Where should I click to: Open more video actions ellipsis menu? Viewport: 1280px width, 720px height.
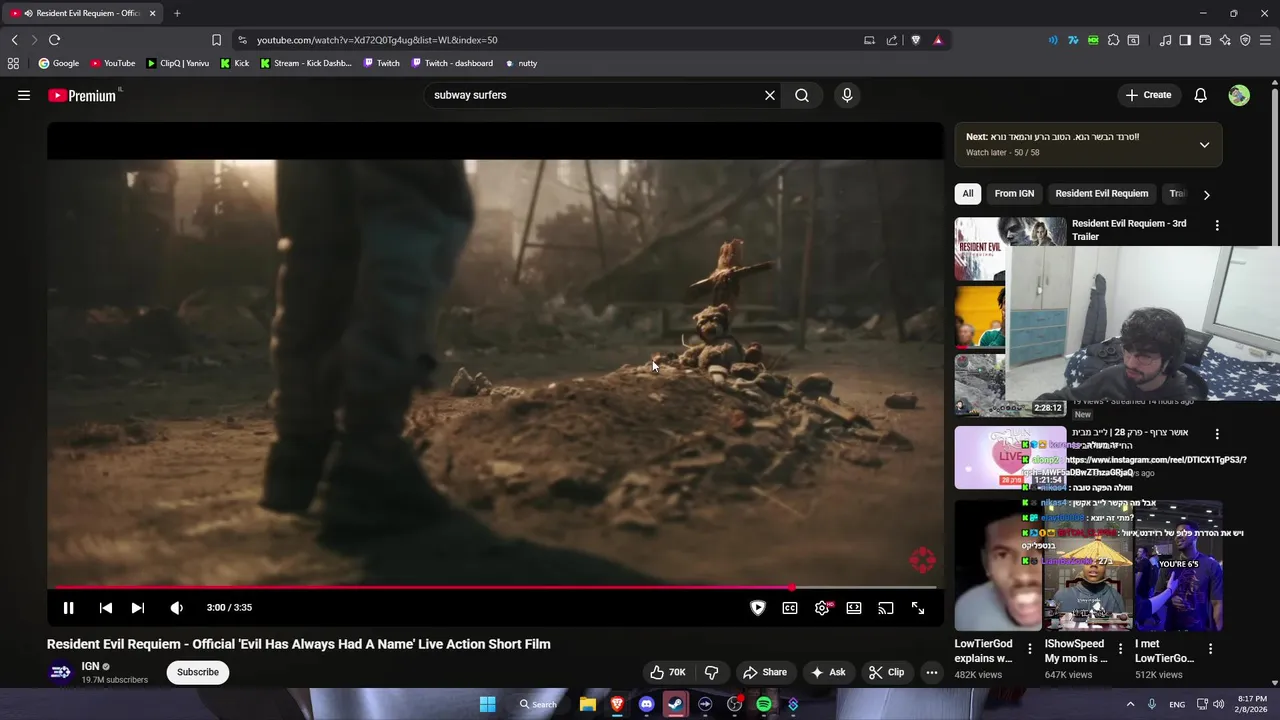(932, 672)
